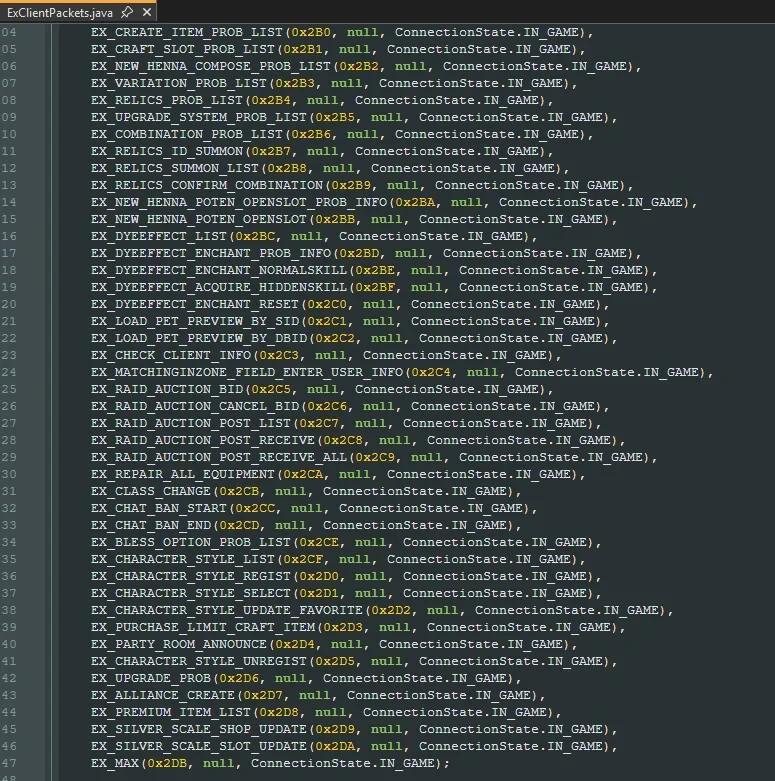
Task: Click EX_CRAFT_SLOT_PROB_LIST identifier
Action: tap(183, 49)
